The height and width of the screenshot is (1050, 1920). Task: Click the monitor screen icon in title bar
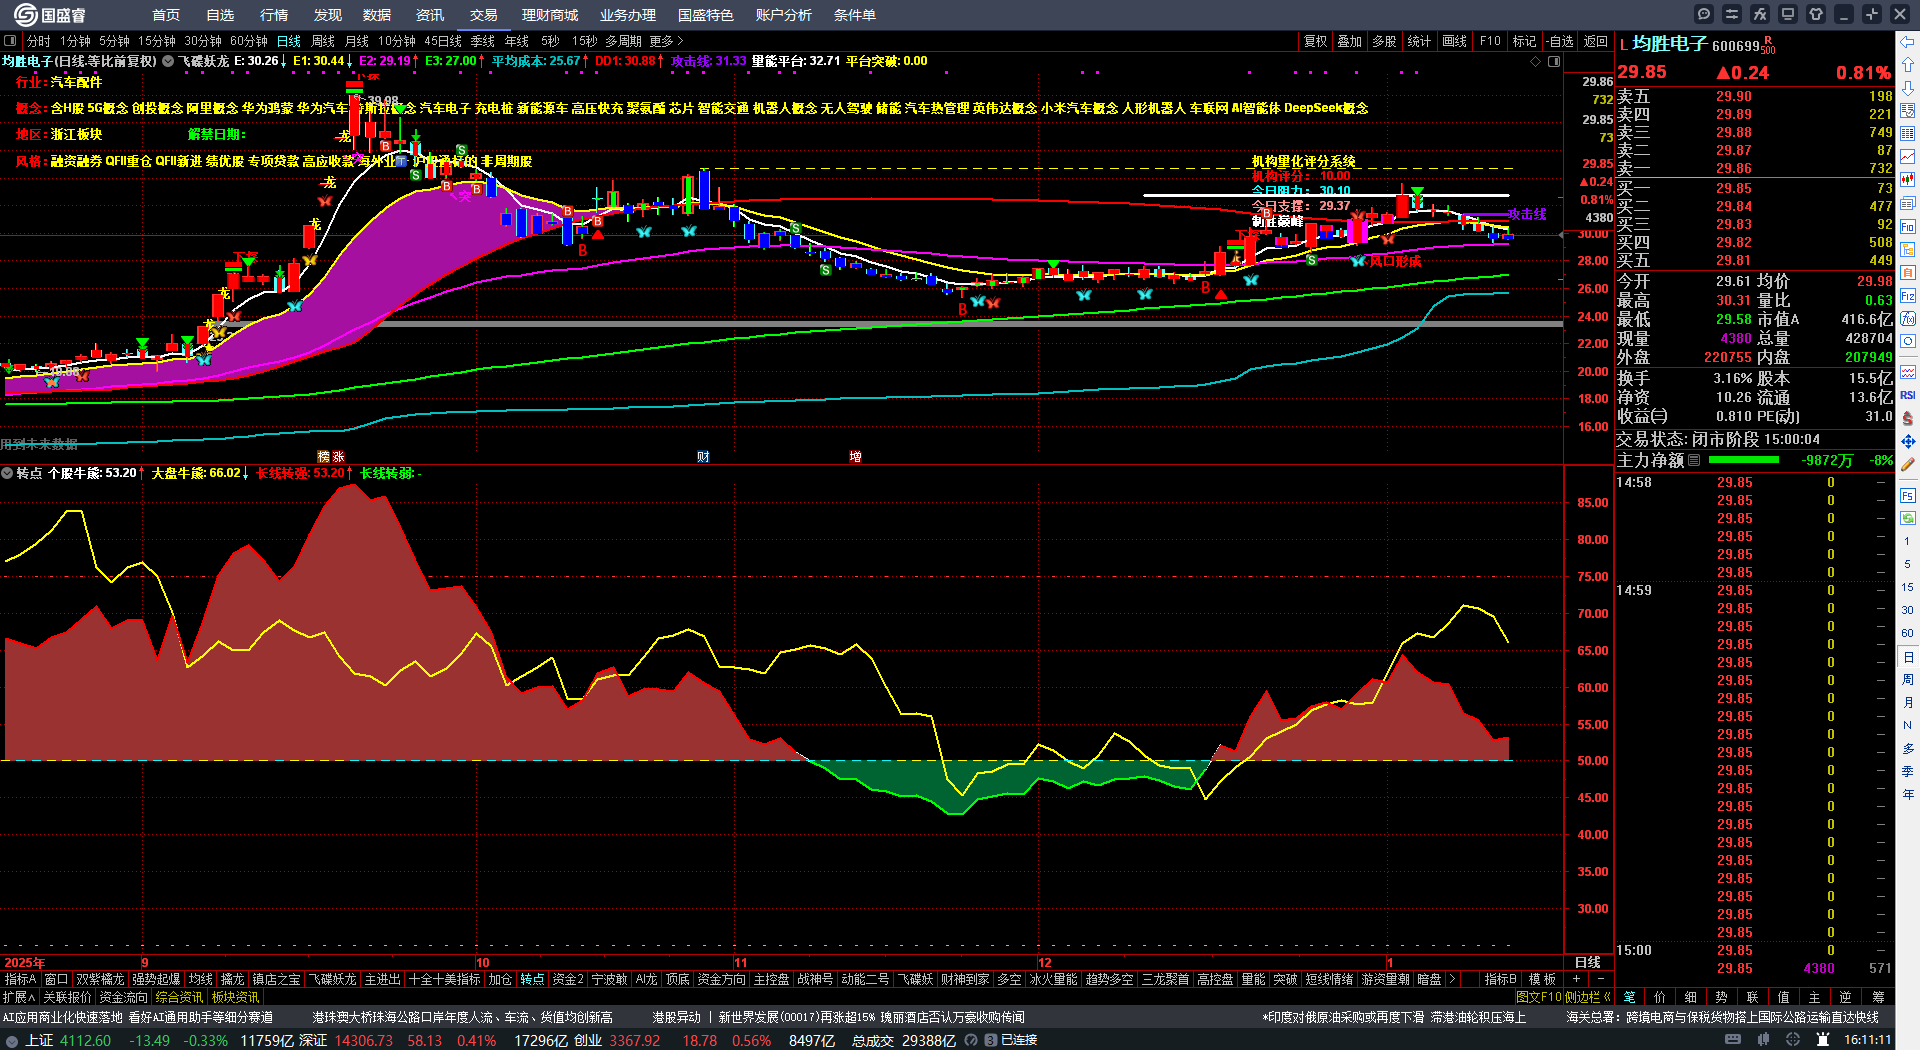[x=1788, y=14]
